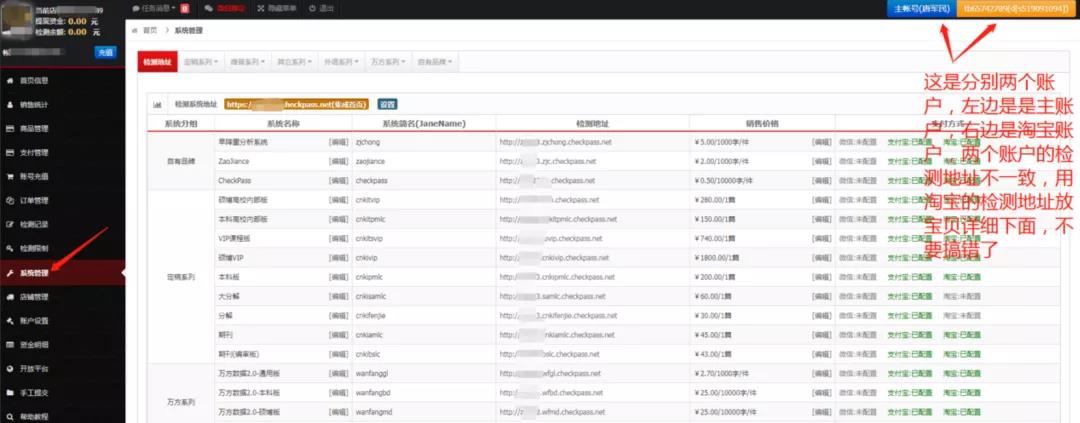Open 销售统计 in the sidebar
Screen dimensions: 1080x423
tap(62, 105)
